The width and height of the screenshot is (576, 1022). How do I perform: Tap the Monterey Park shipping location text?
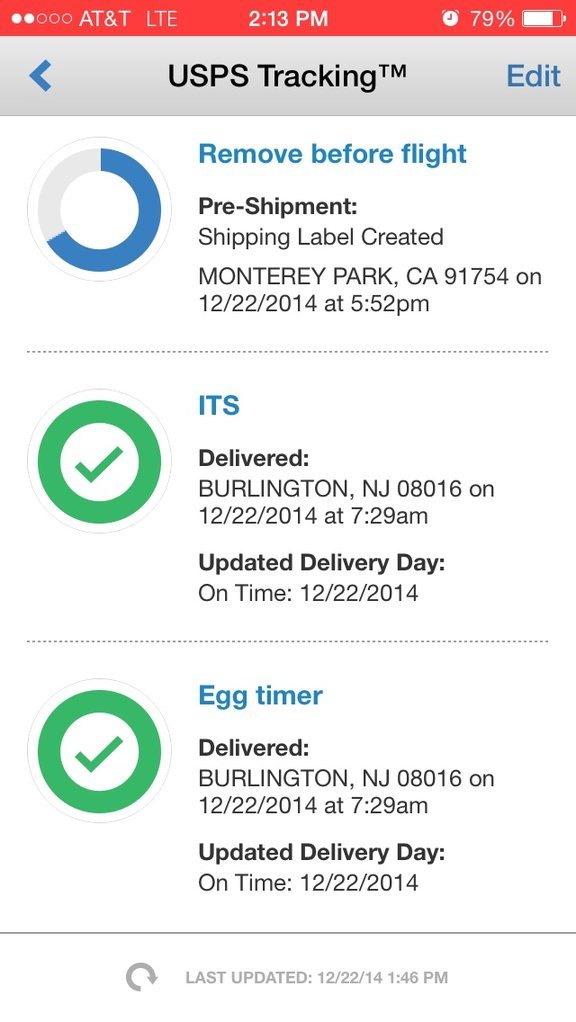pyautogui.click(x=369, y=290)
